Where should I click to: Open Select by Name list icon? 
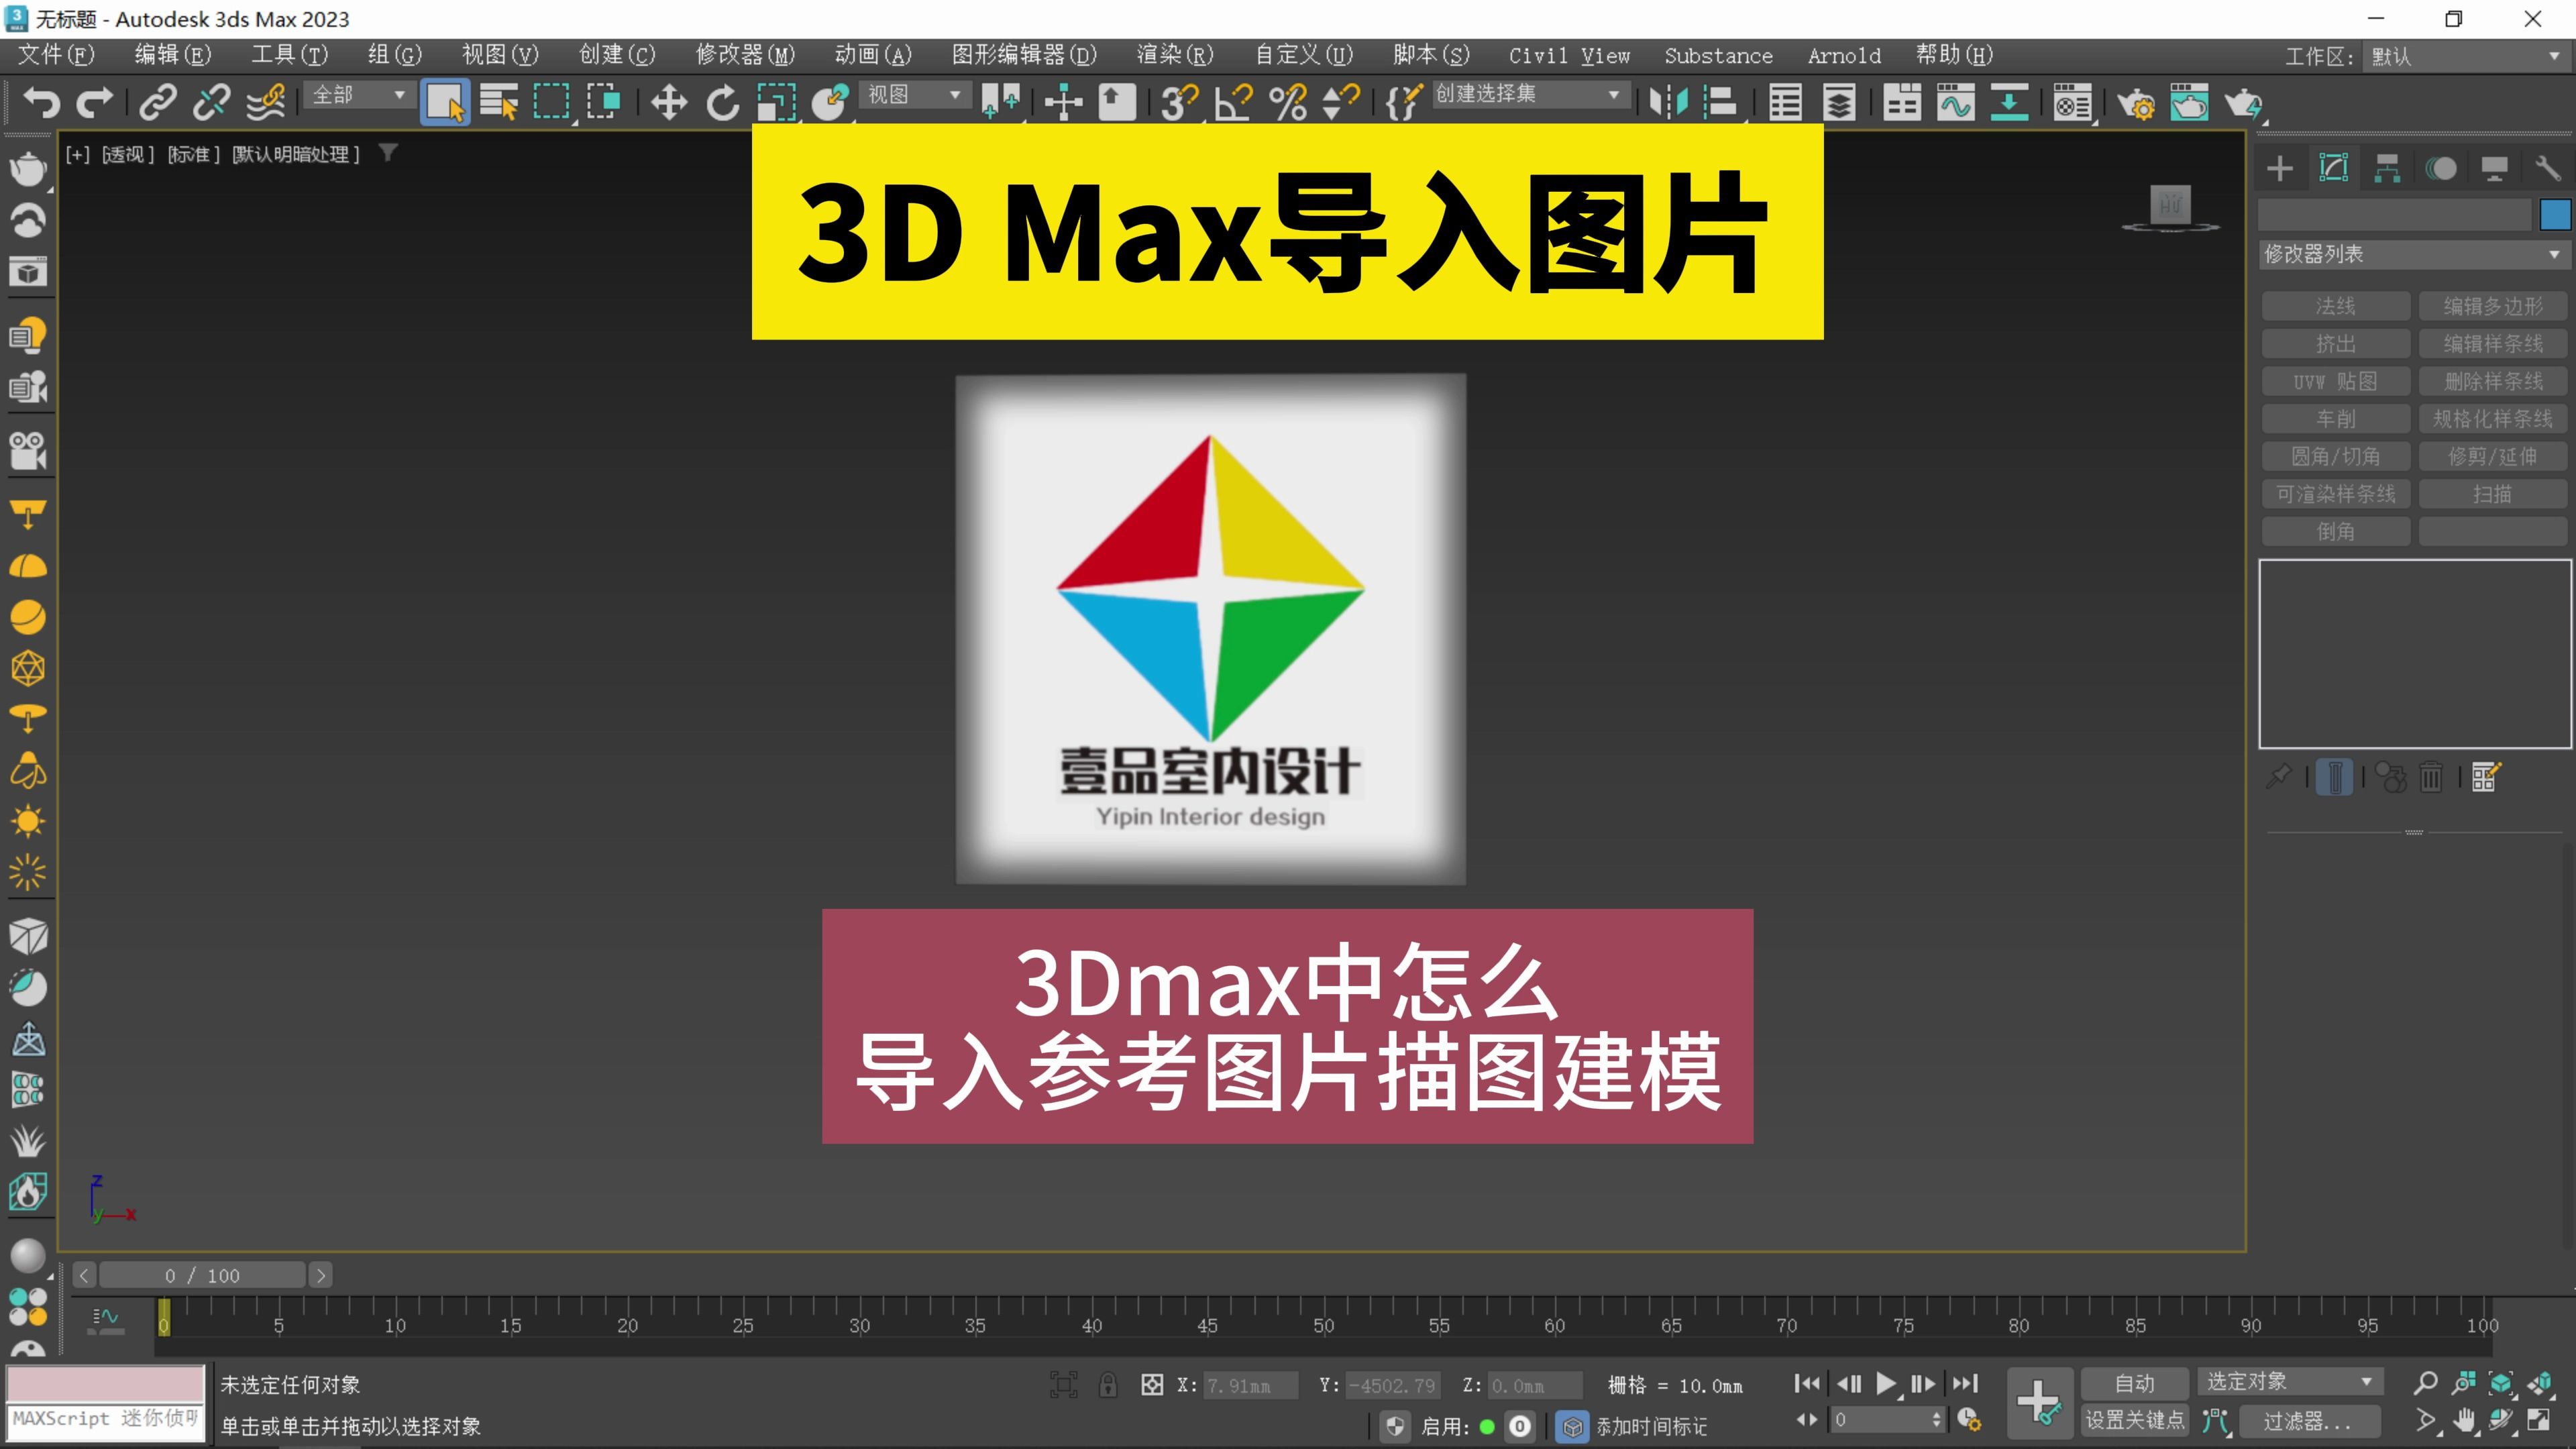[x=498, y=102]
